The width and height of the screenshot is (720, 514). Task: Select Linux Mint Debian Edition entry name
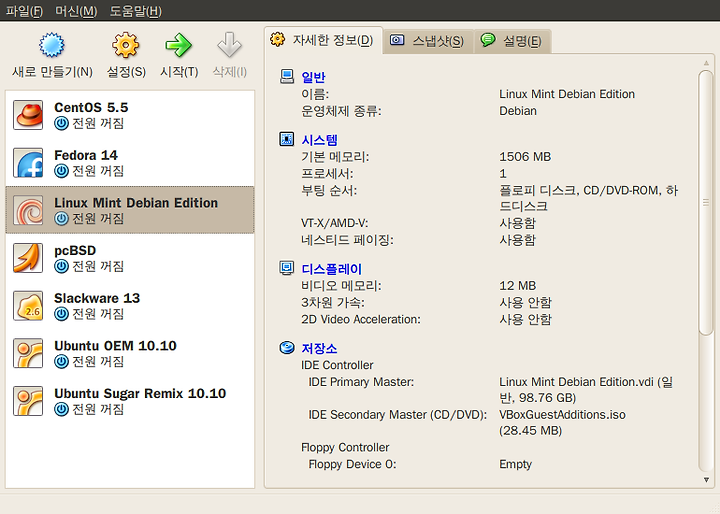coord(136,203)
